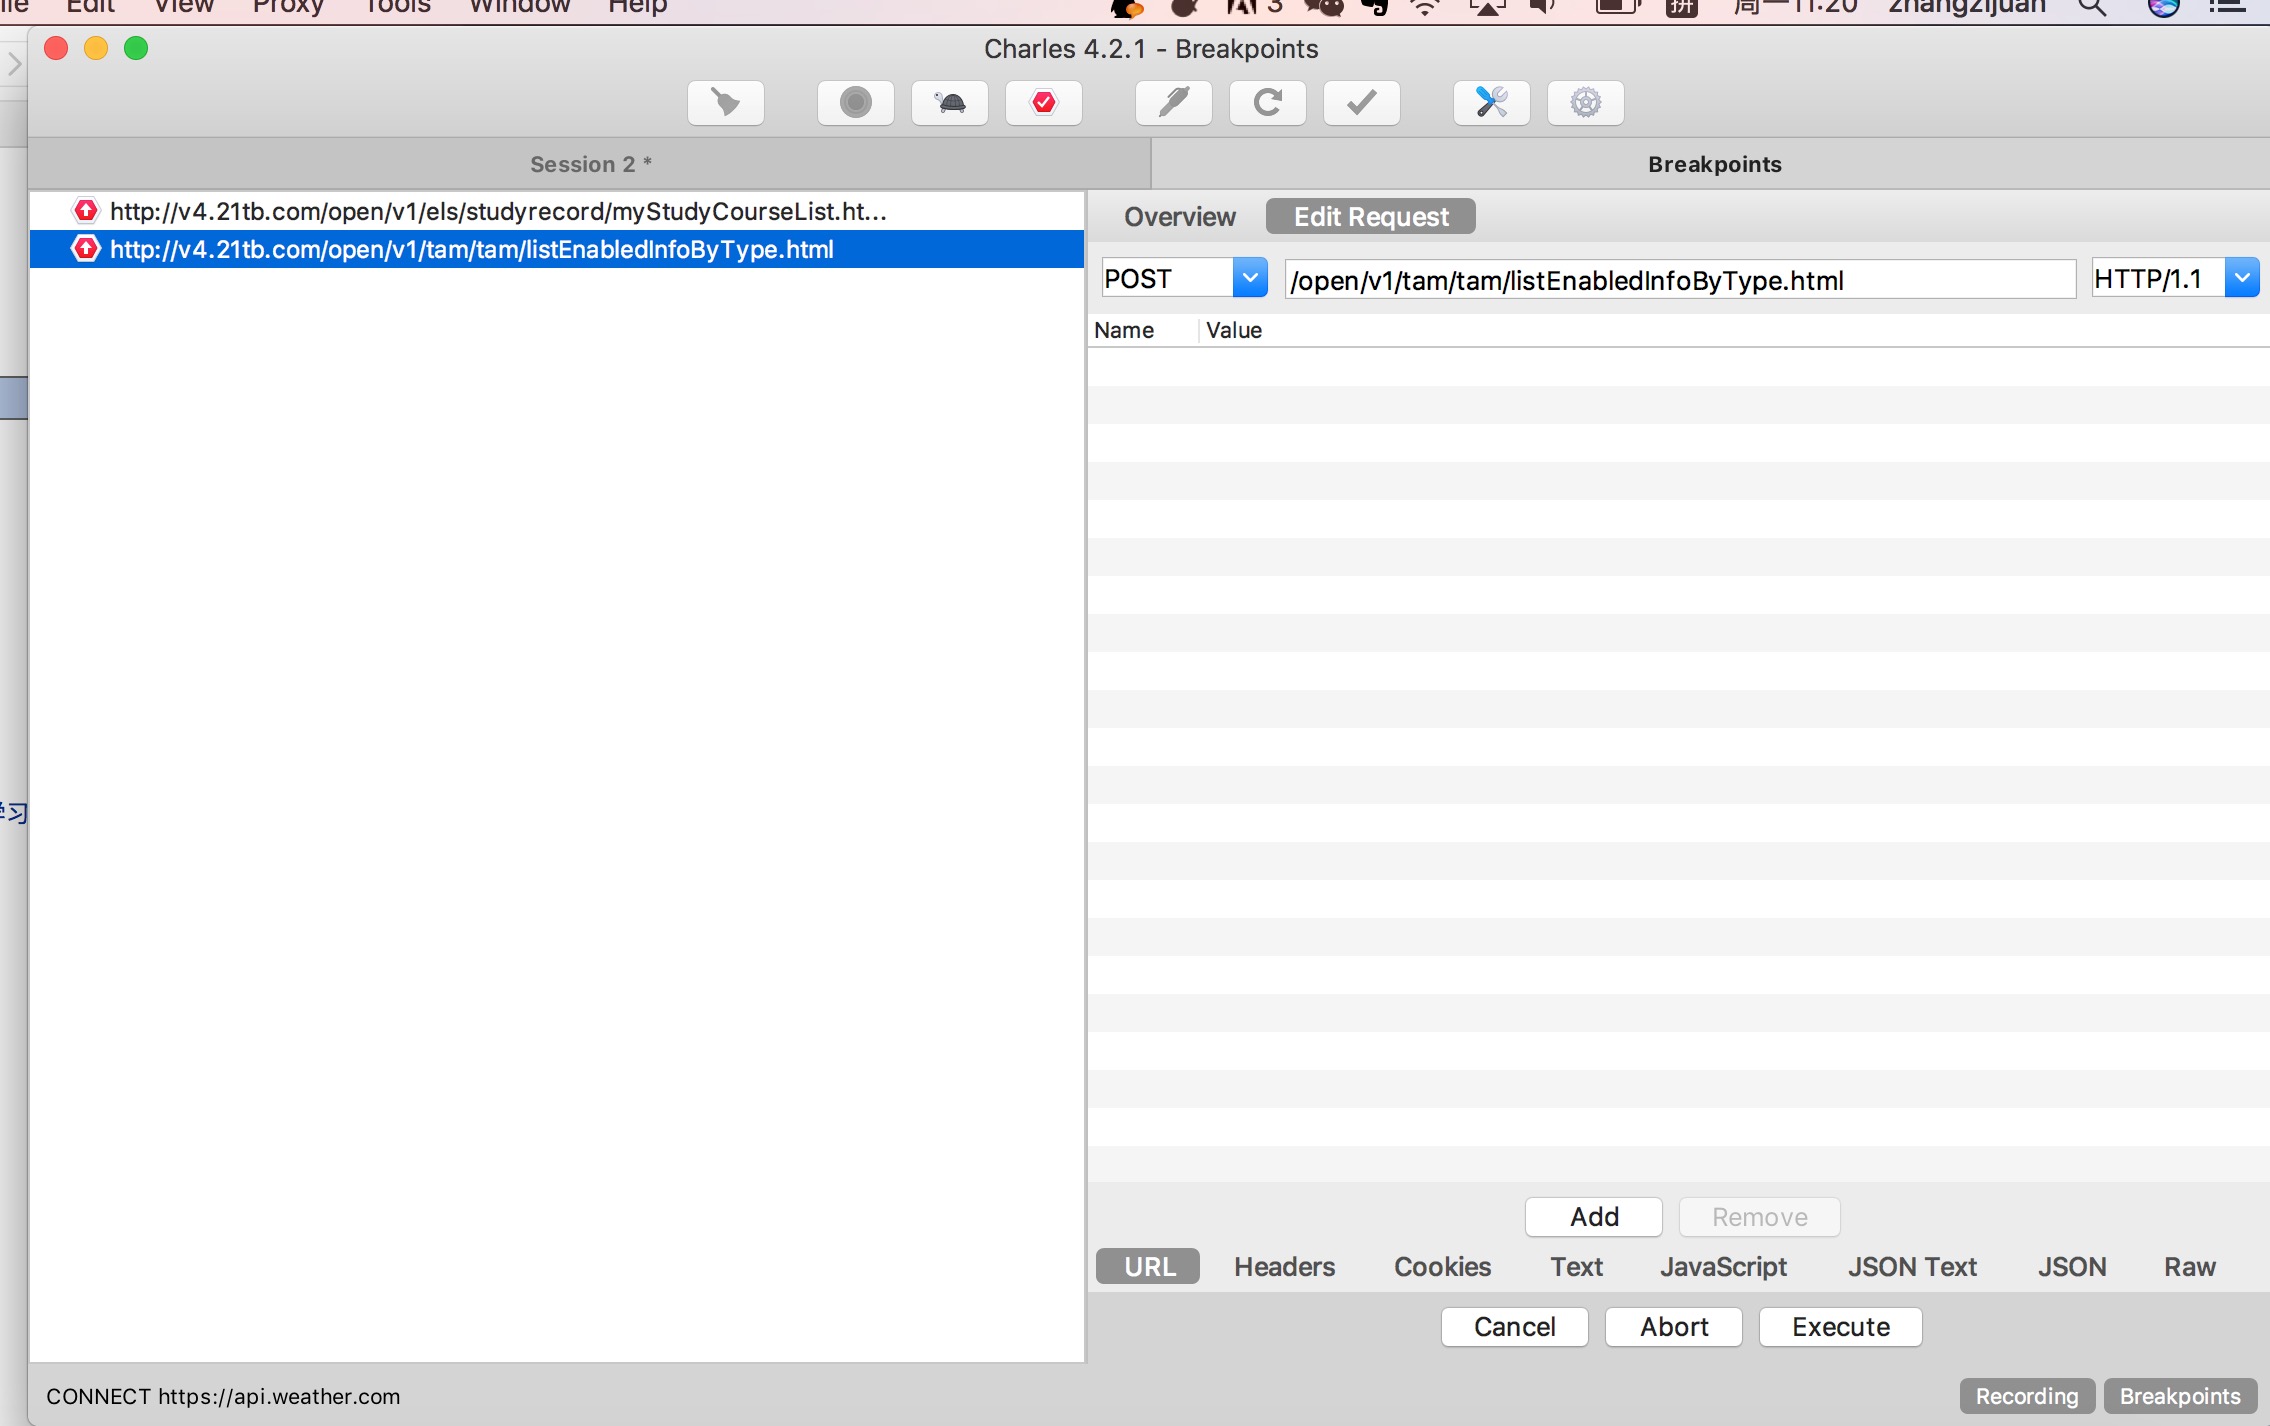The height and width of the screenshot is (1426, 2270).
Task: Switch to the Headers view tab
Action: [x=1284, y=1267]
